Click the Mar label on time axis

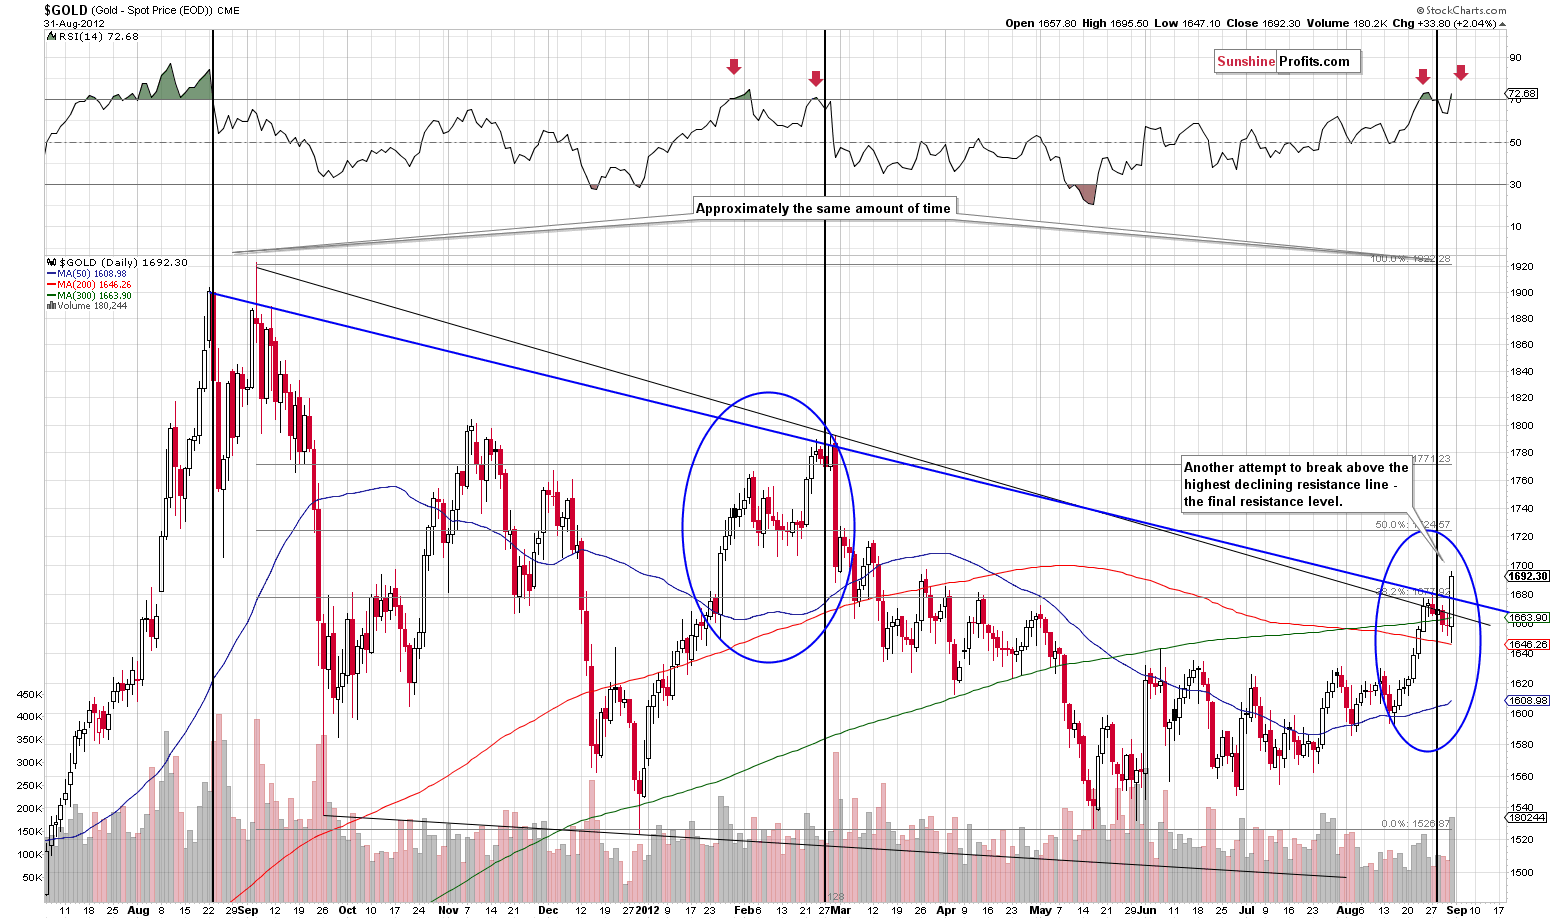click(x=840, y=911)
